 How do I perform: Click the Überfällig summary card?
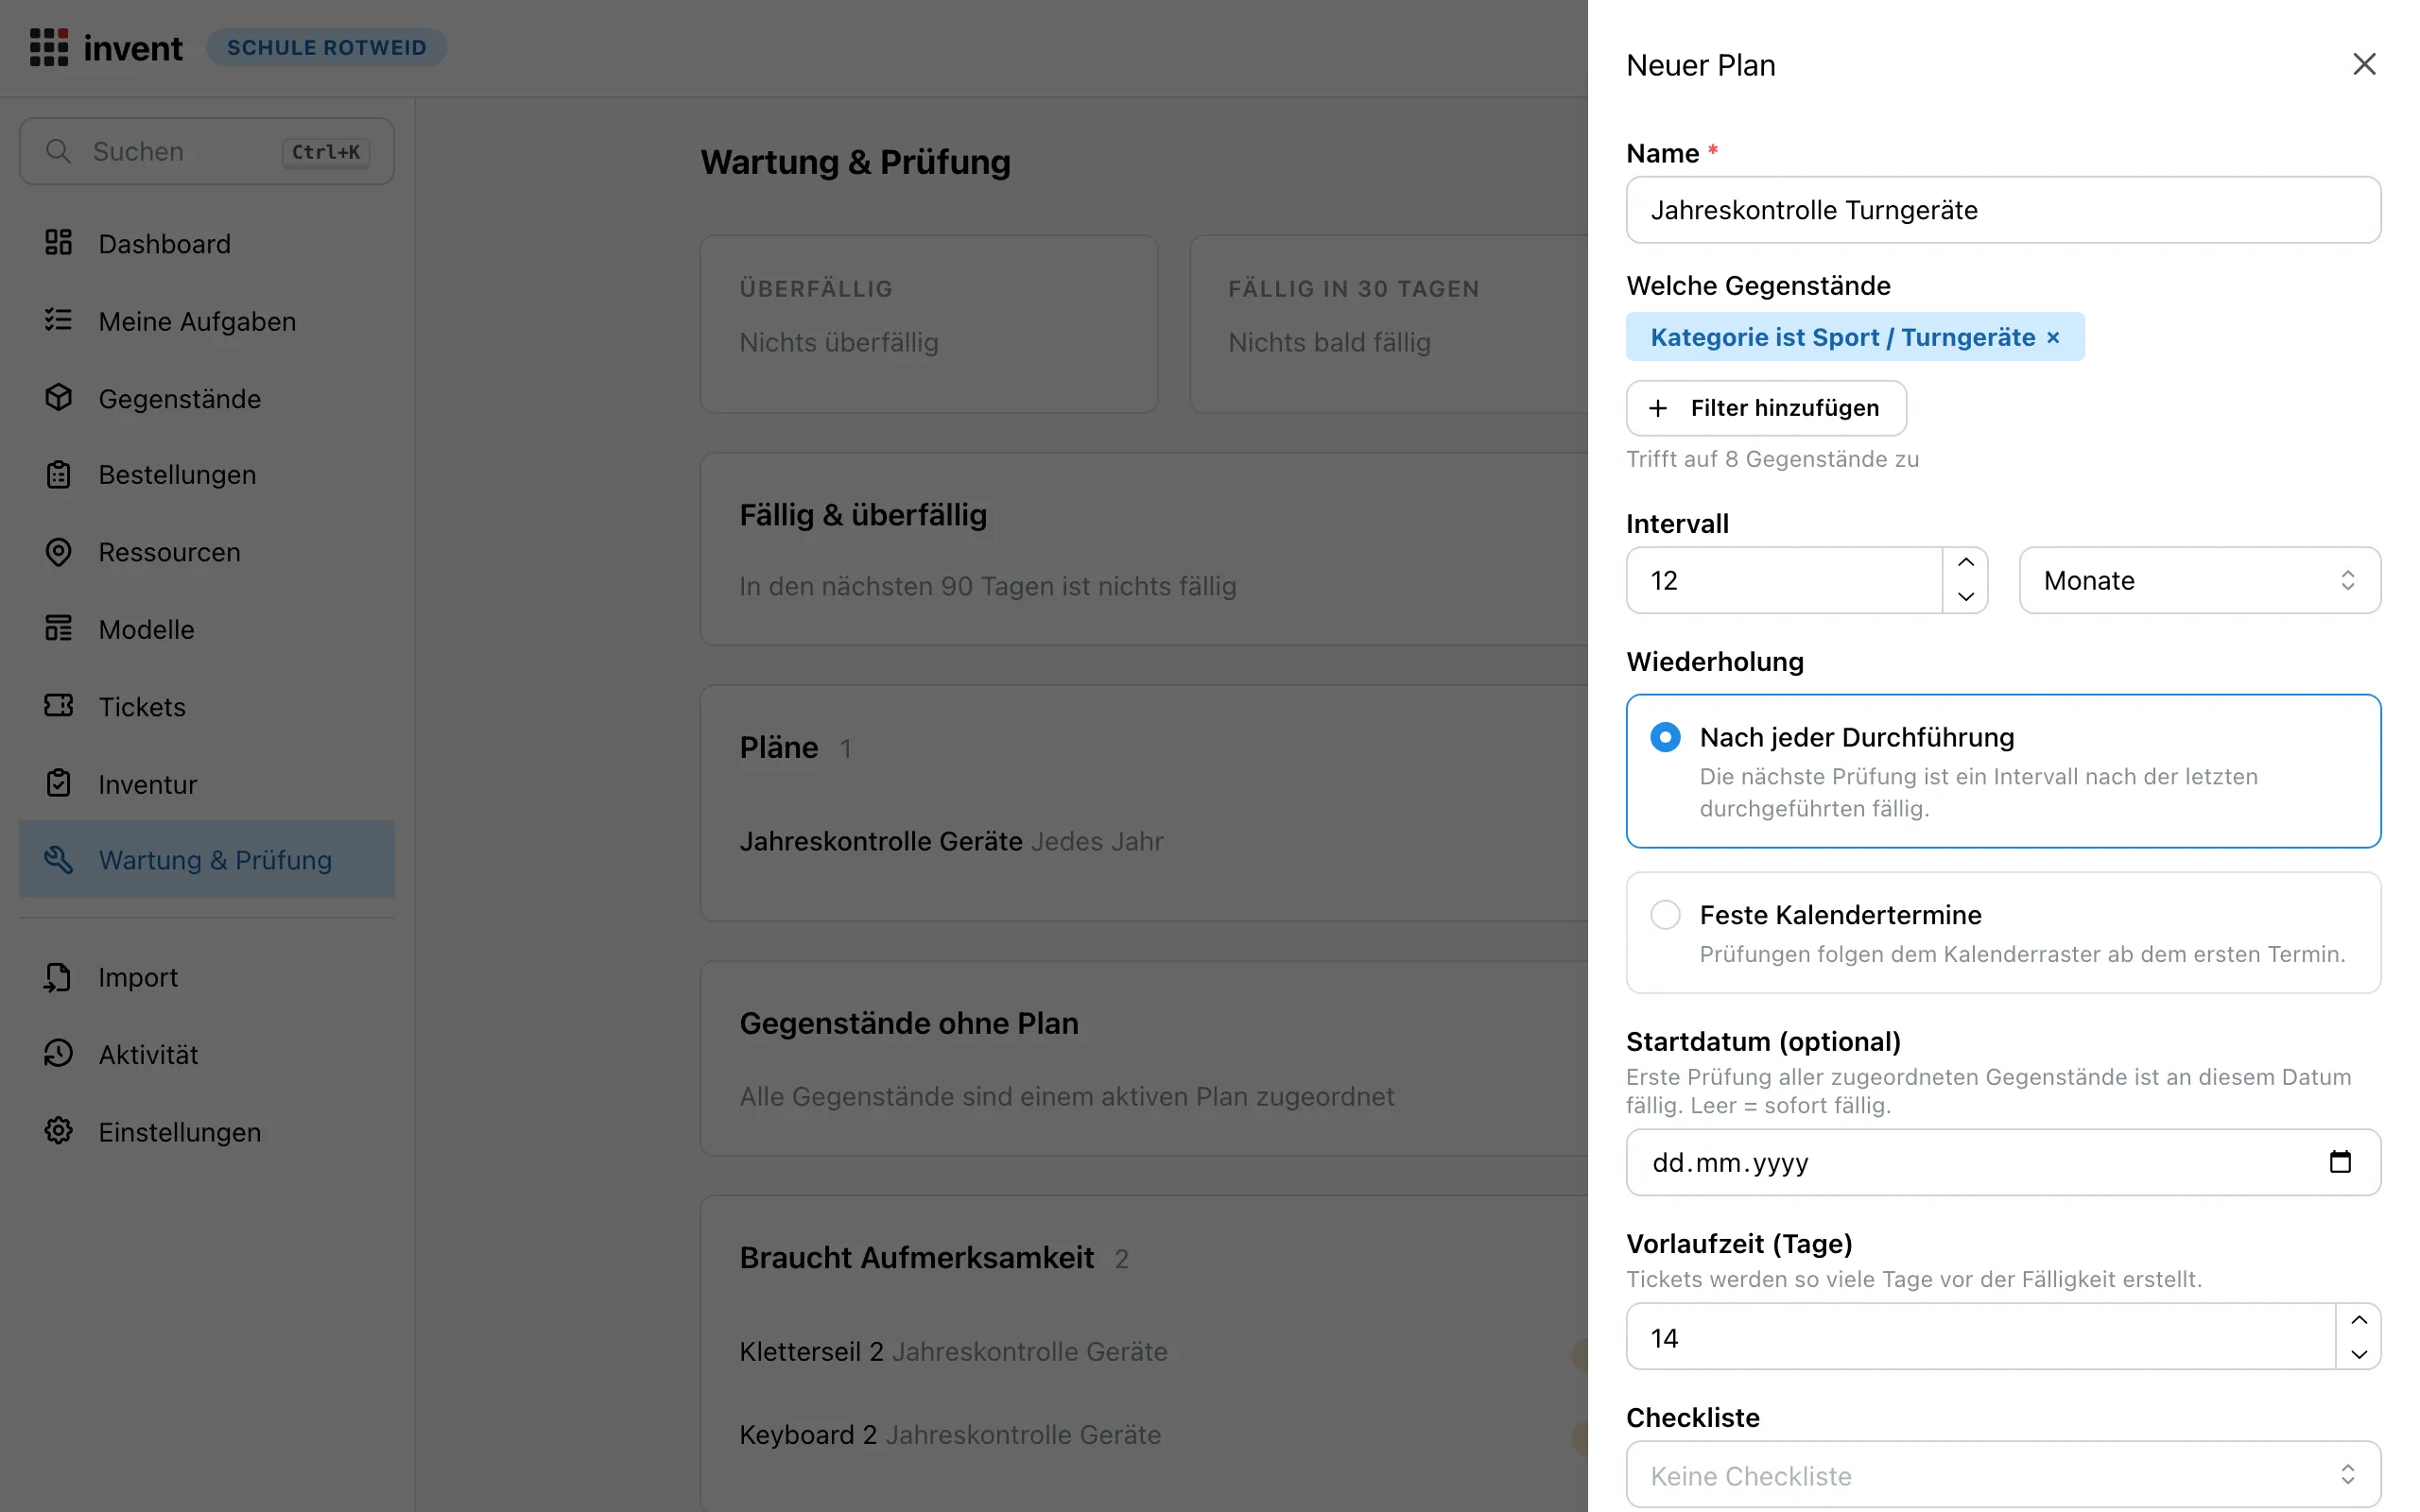click(929, 324)
